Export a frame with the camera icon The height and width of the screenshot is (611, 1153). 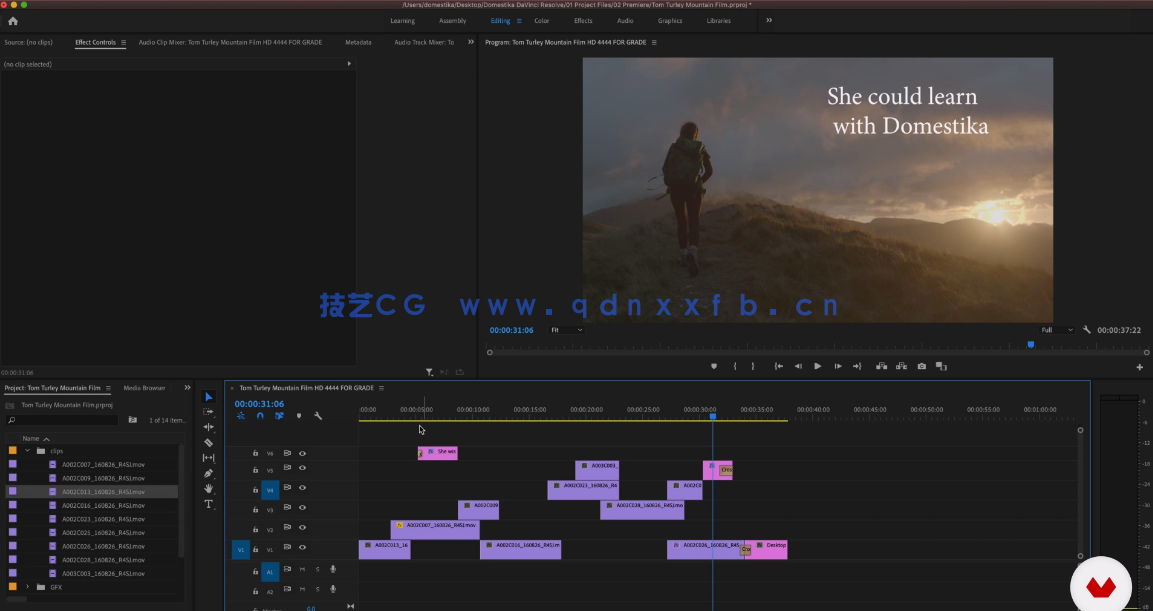[922, 366]
